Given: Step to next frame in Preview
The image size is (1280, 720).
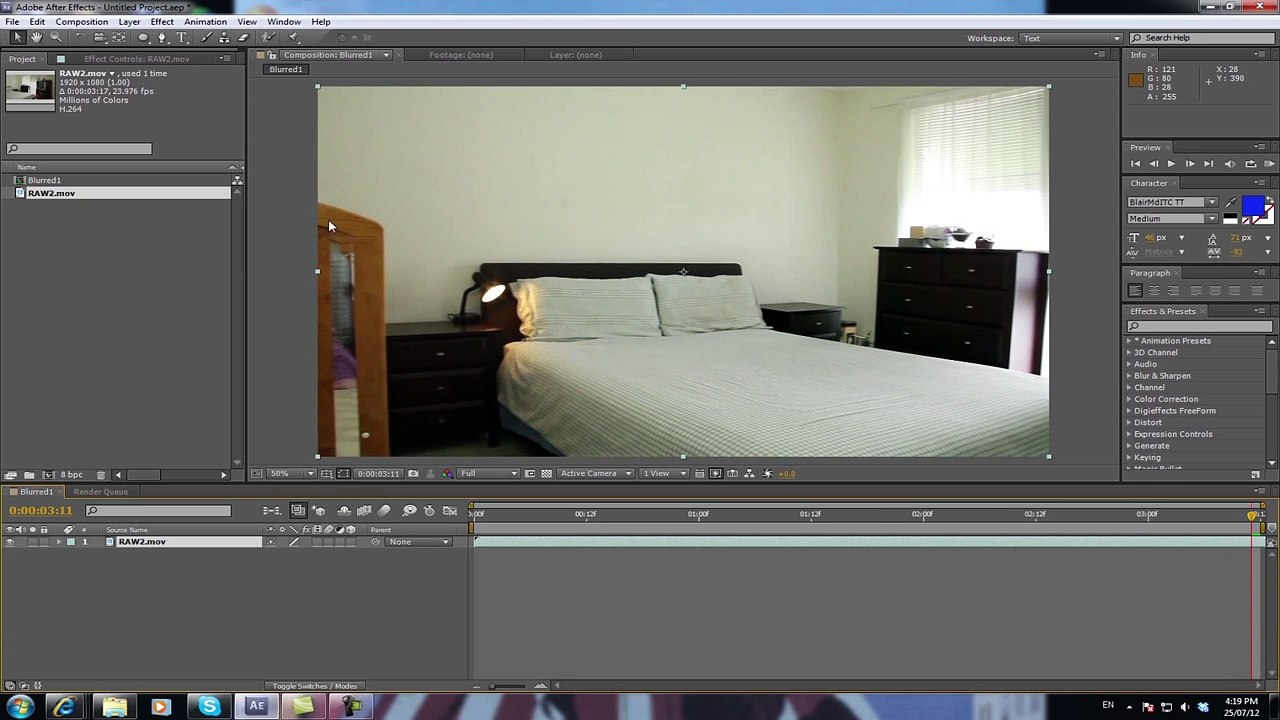Looking at the screenshot, I should (x=1189, y=164).
